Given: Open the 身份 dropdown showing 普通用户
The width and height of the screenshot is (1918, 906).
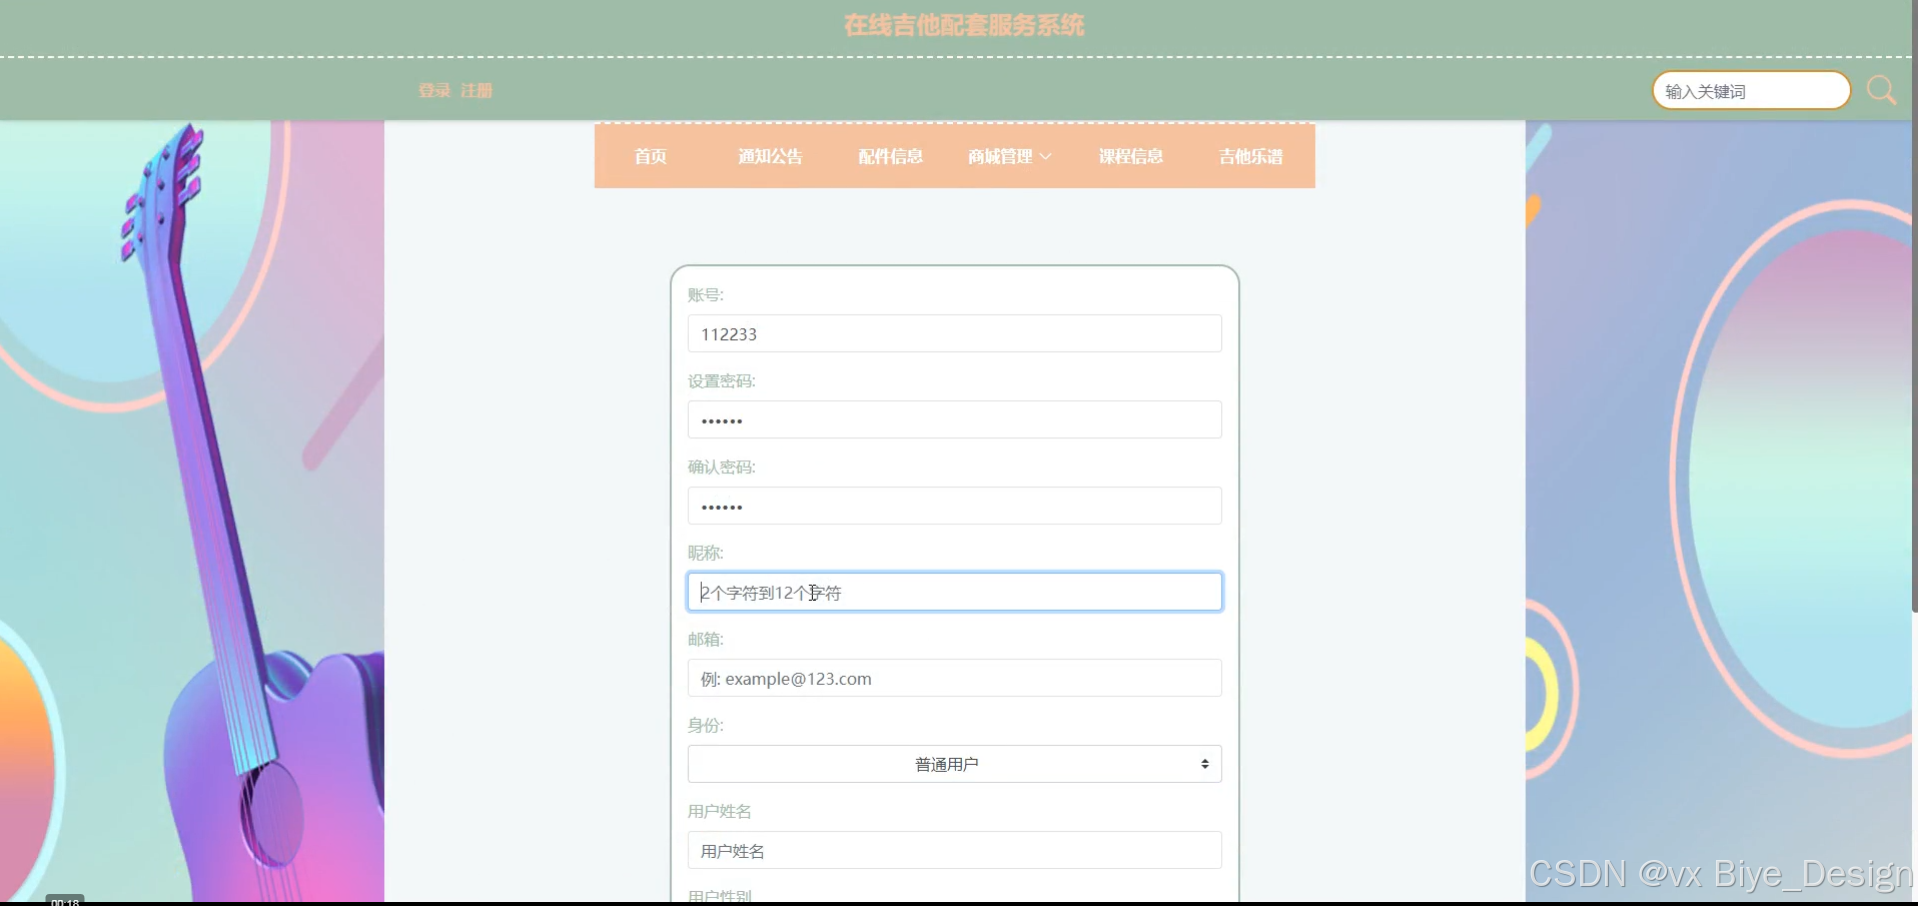Looking at the screenshot, I should [x=954, y=764].
